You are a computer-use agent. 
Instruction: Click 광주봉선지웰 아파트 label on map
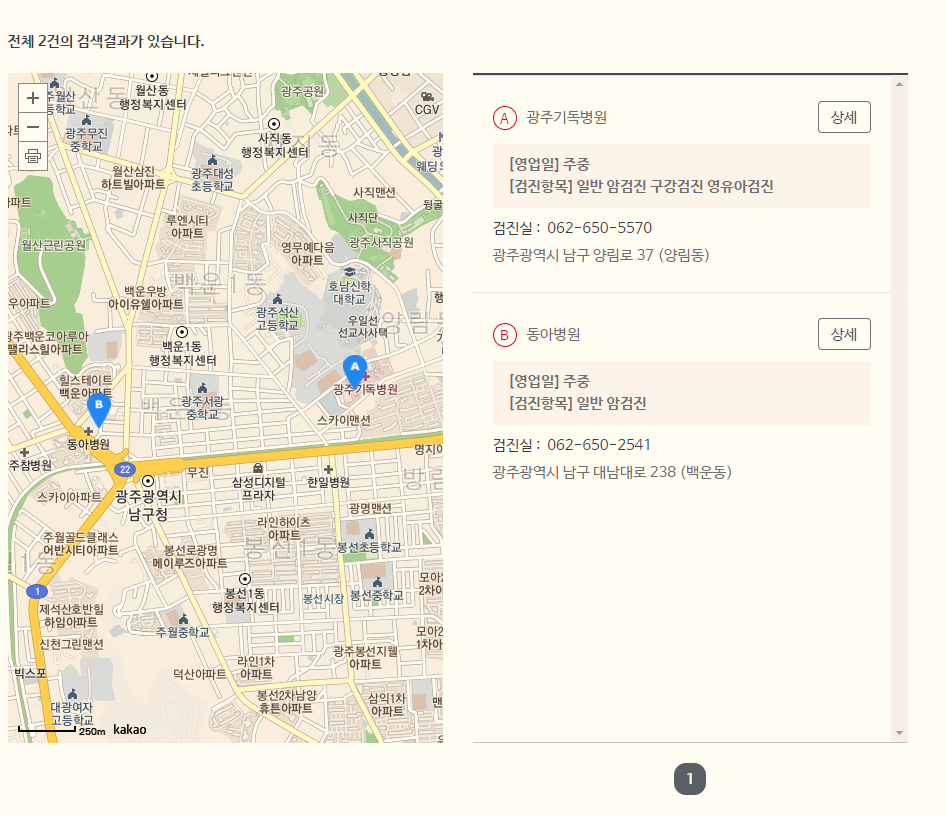coord(365,657)
